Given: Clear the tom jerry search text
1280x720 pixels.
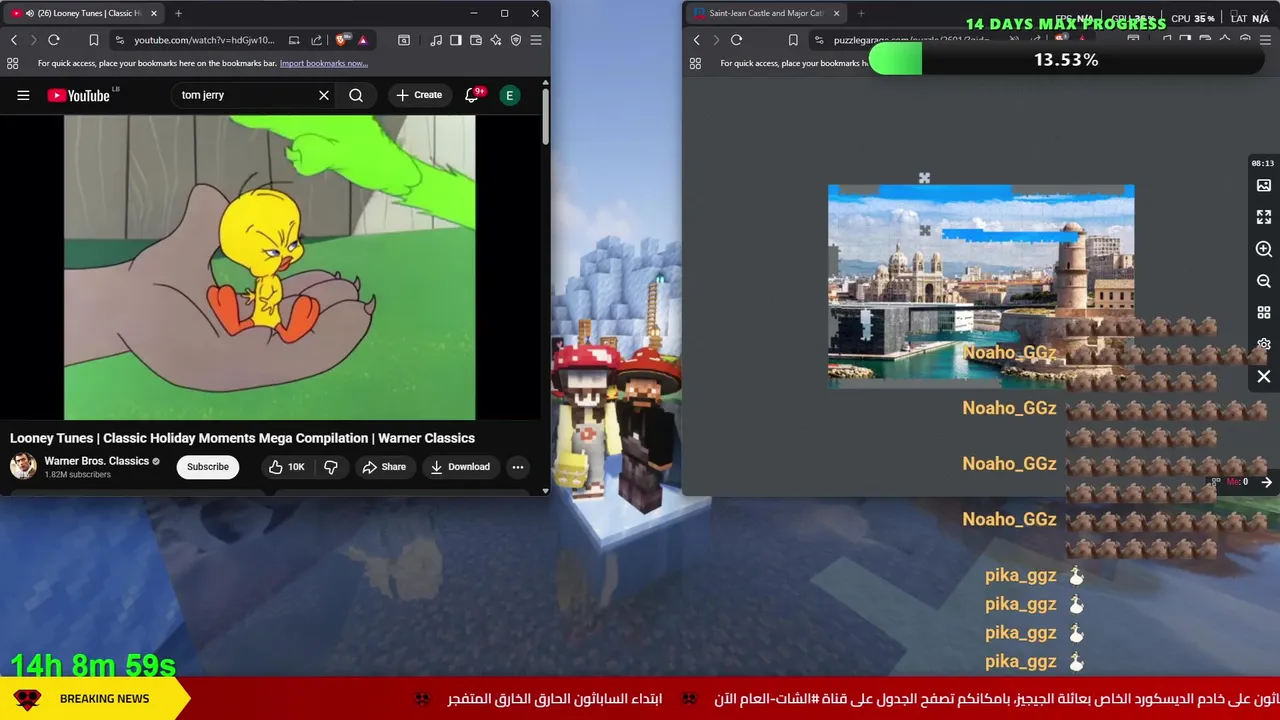Looking at the screenshot, I should [324, 95].
